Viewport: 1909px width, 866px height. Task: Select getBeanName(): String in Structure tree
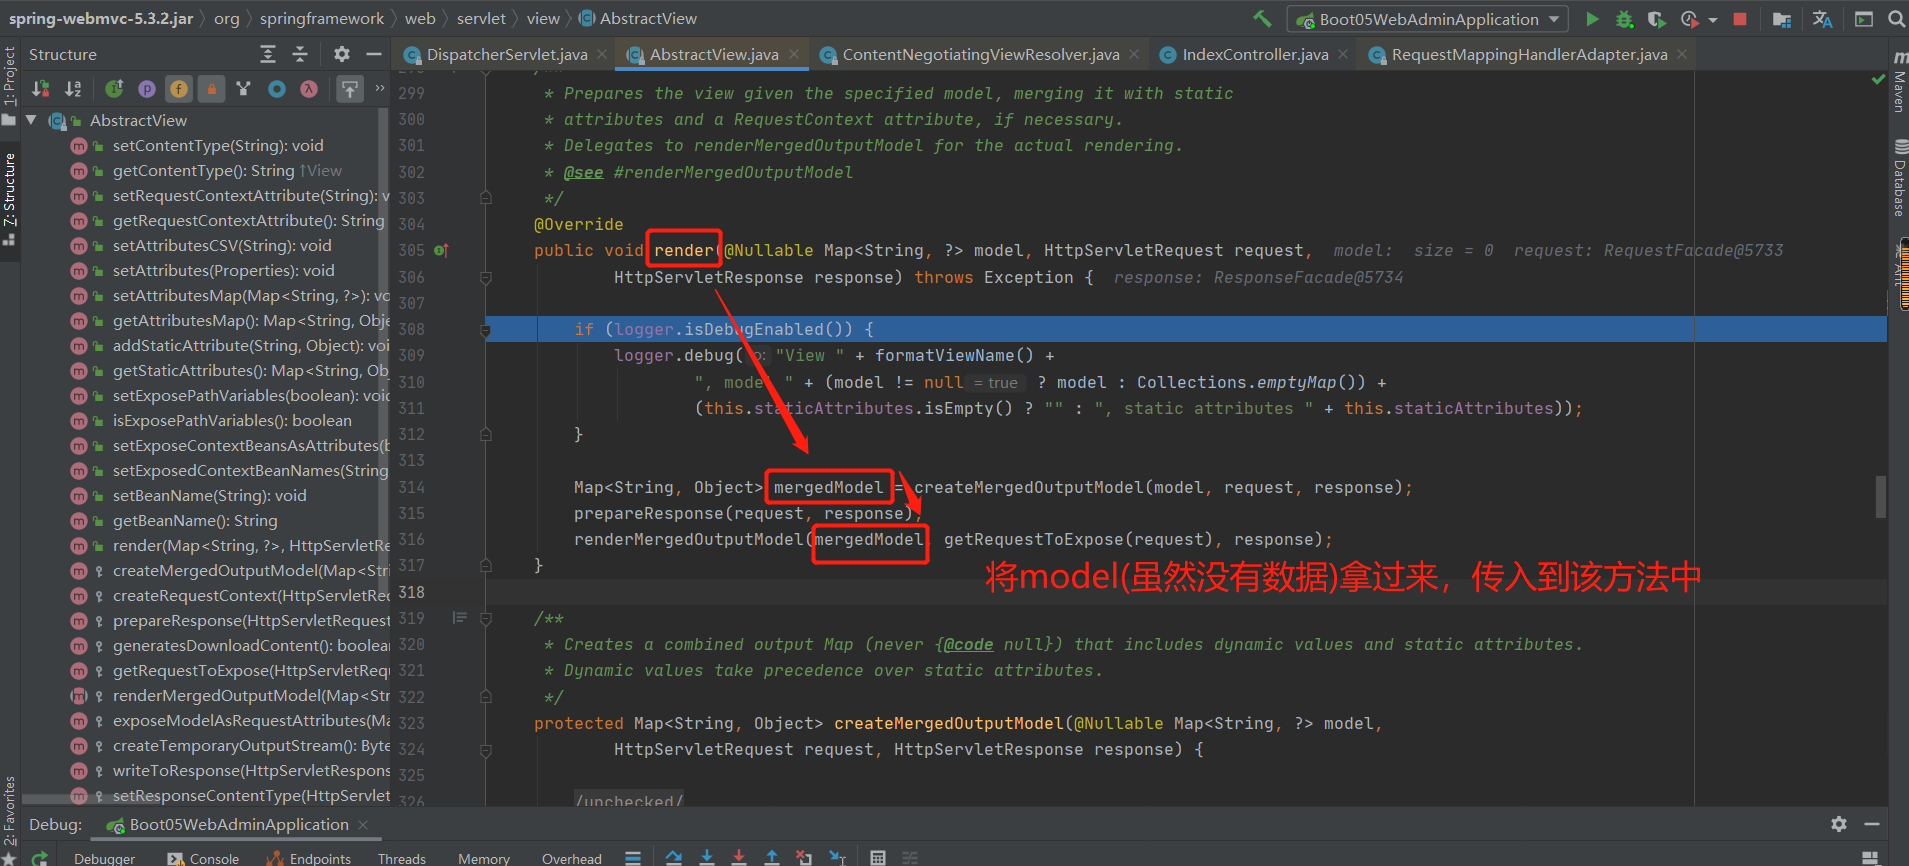point(195,520)
